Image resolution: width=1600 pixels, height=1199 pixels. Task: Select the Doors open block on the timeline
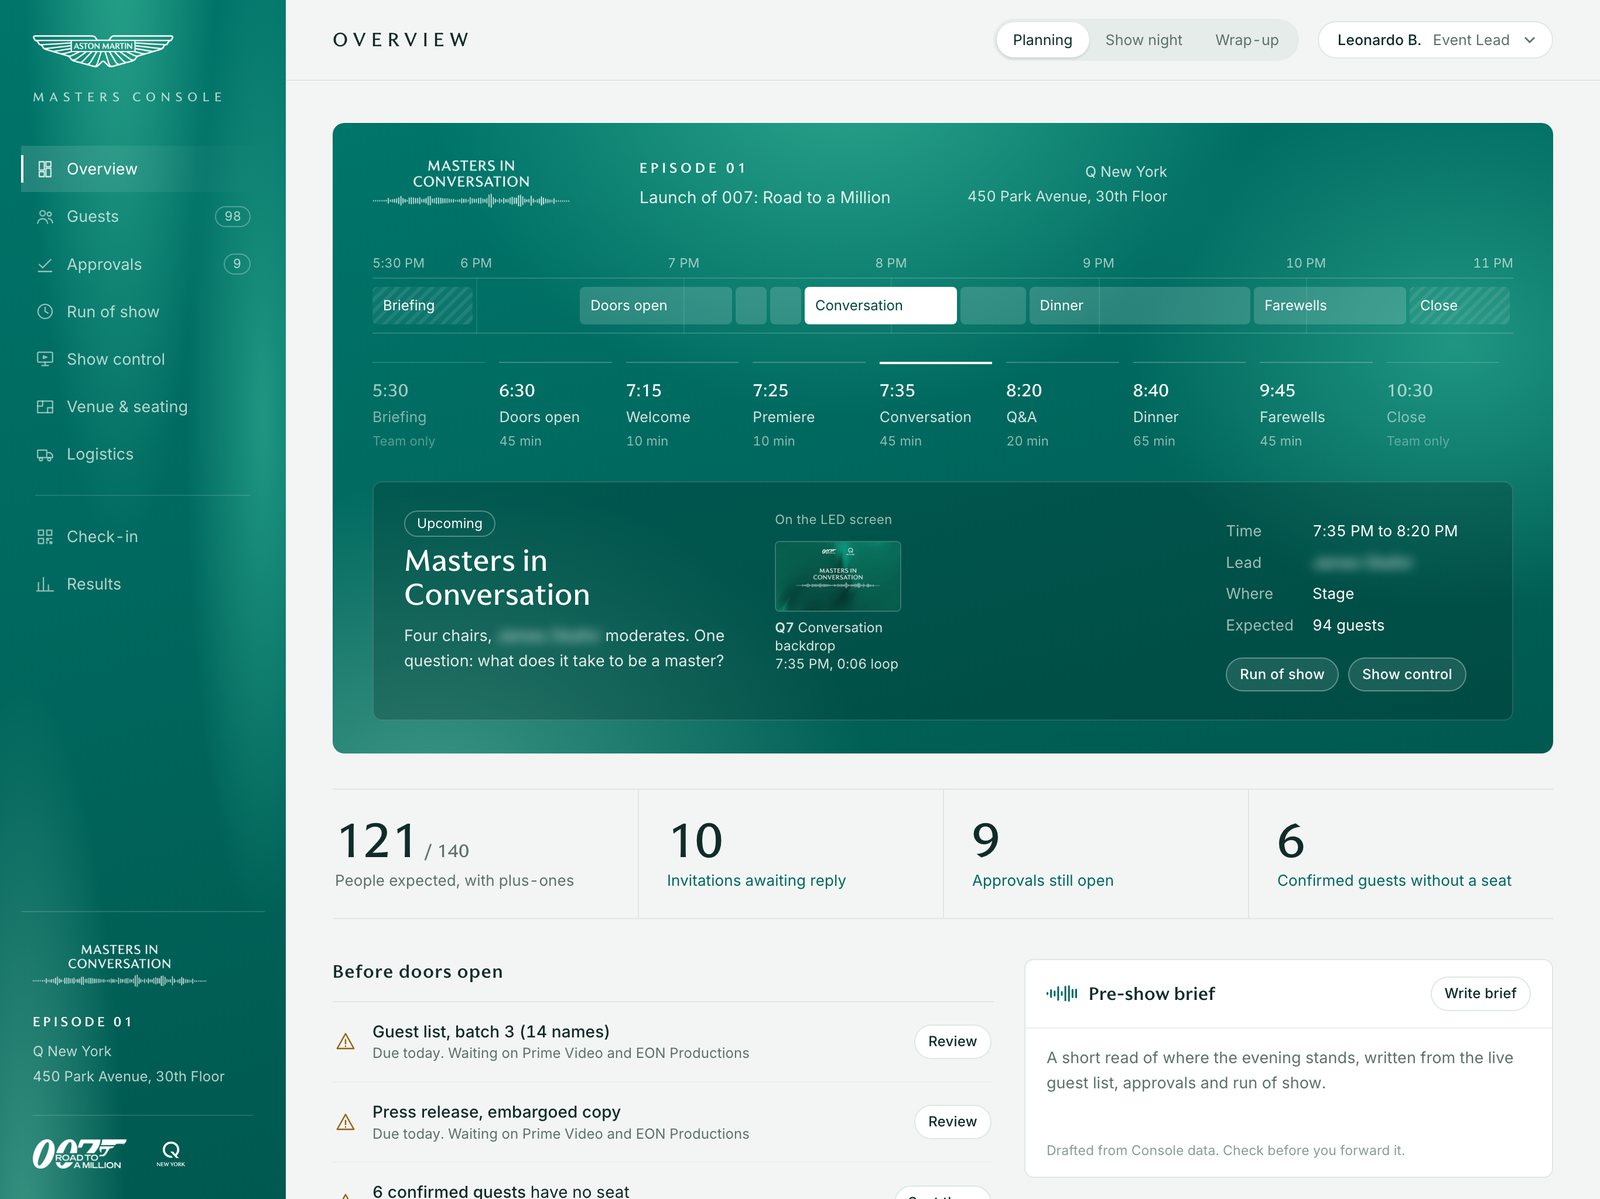point(655,306)
